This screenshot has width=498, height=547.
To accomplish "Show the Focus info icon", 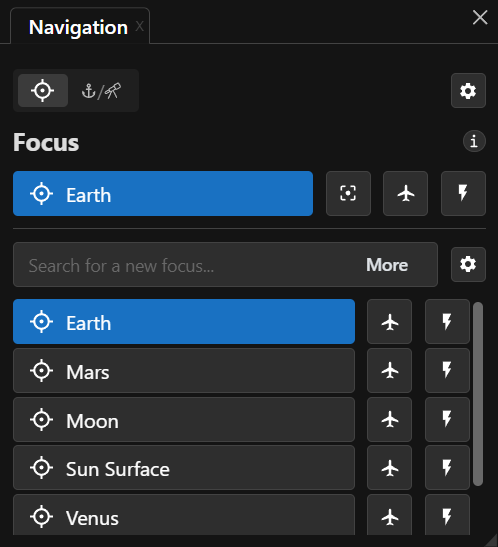I will coord(474,141).
